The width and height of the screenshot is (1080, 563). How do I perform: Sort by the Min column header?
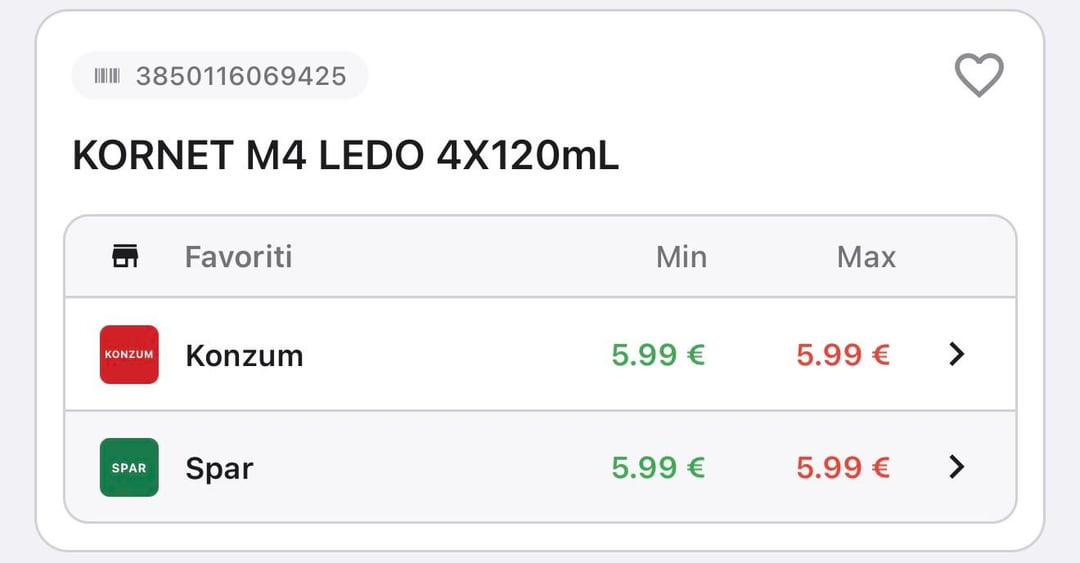681,257
